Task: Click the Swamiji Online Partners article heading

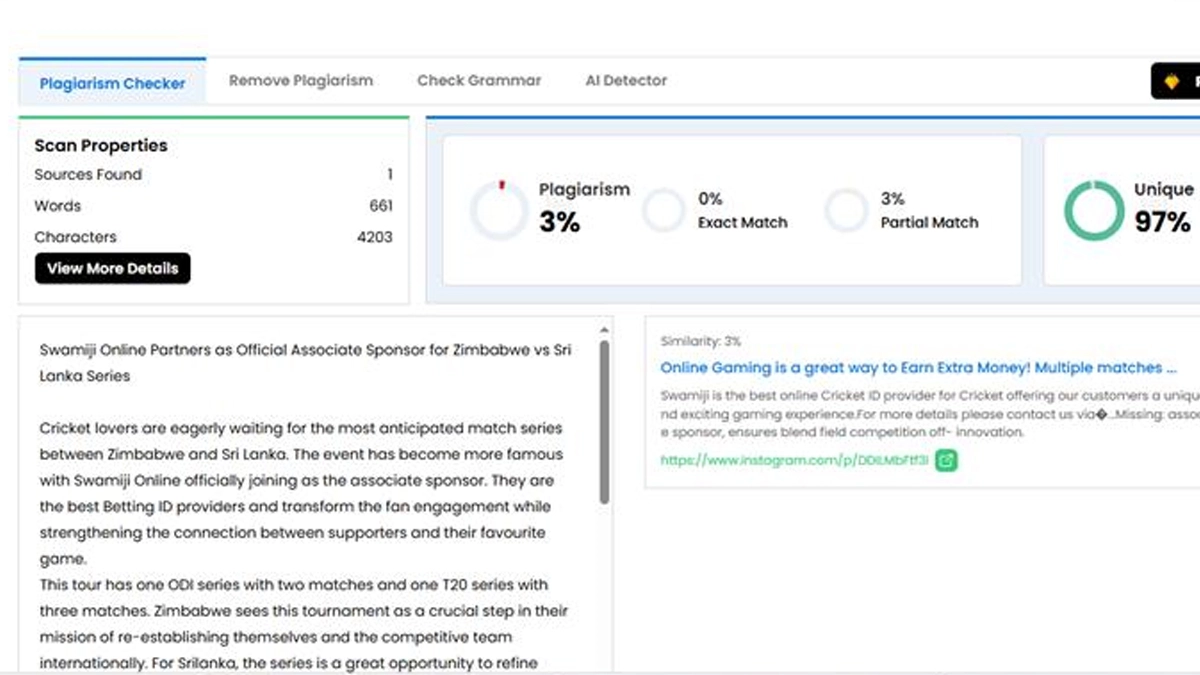Action: [305, 363]
